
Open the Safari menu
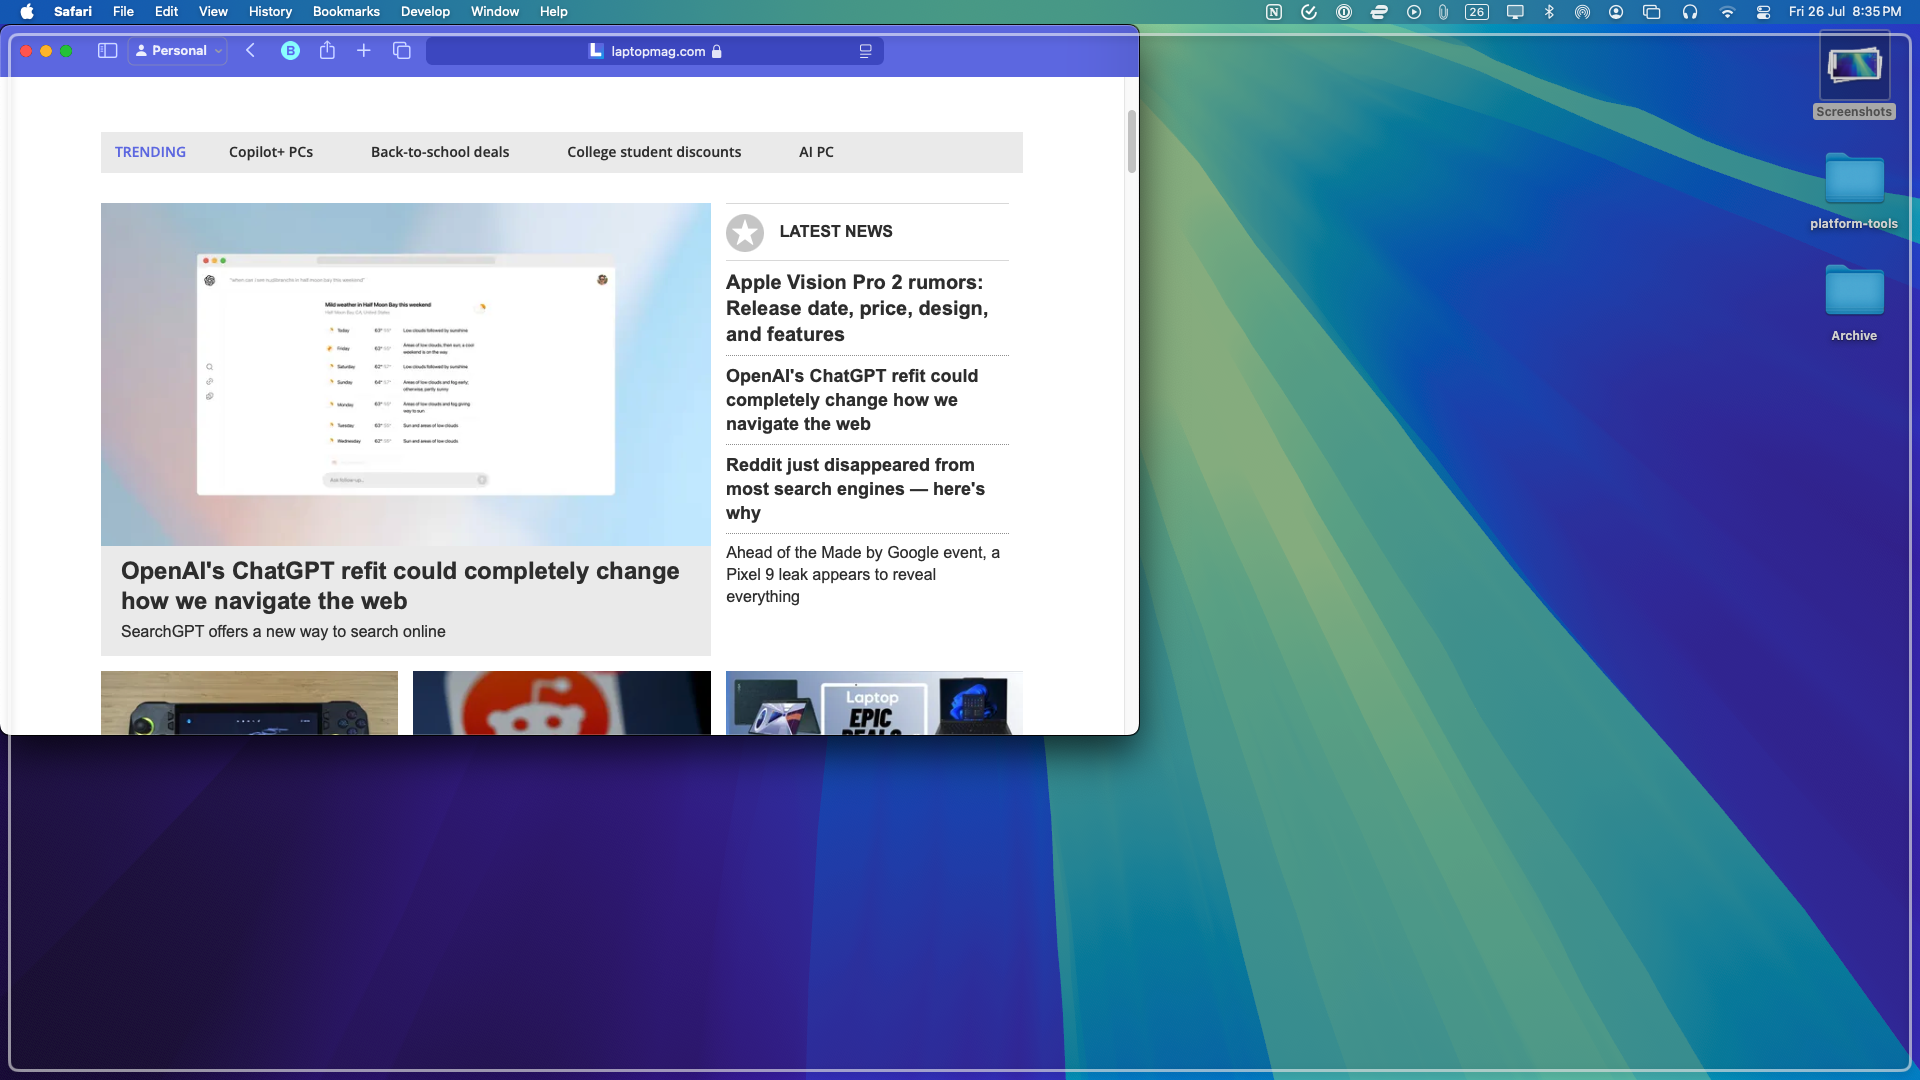coord(73,12)
